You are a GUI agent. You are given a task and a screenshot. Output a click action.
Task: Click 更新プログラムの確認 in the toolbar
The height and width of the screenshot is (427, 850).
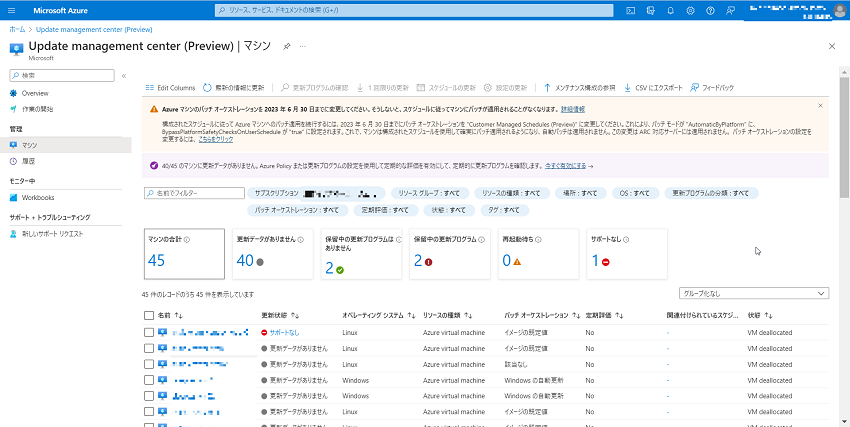[x=314, y=88]
